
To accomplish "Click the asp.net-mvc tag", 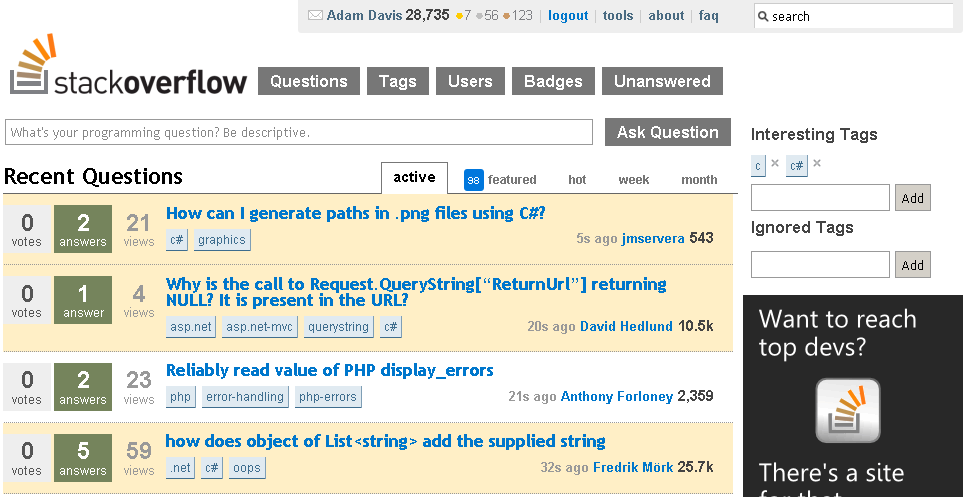I will click(259, 326).
